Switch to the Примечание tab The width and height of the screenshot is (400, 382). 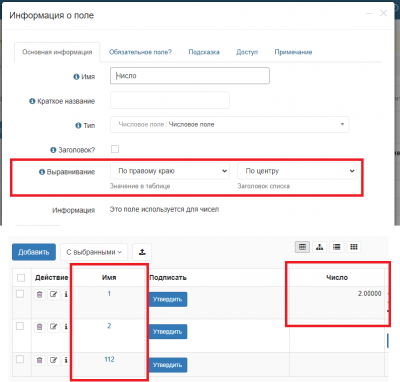tap(293, 52)
